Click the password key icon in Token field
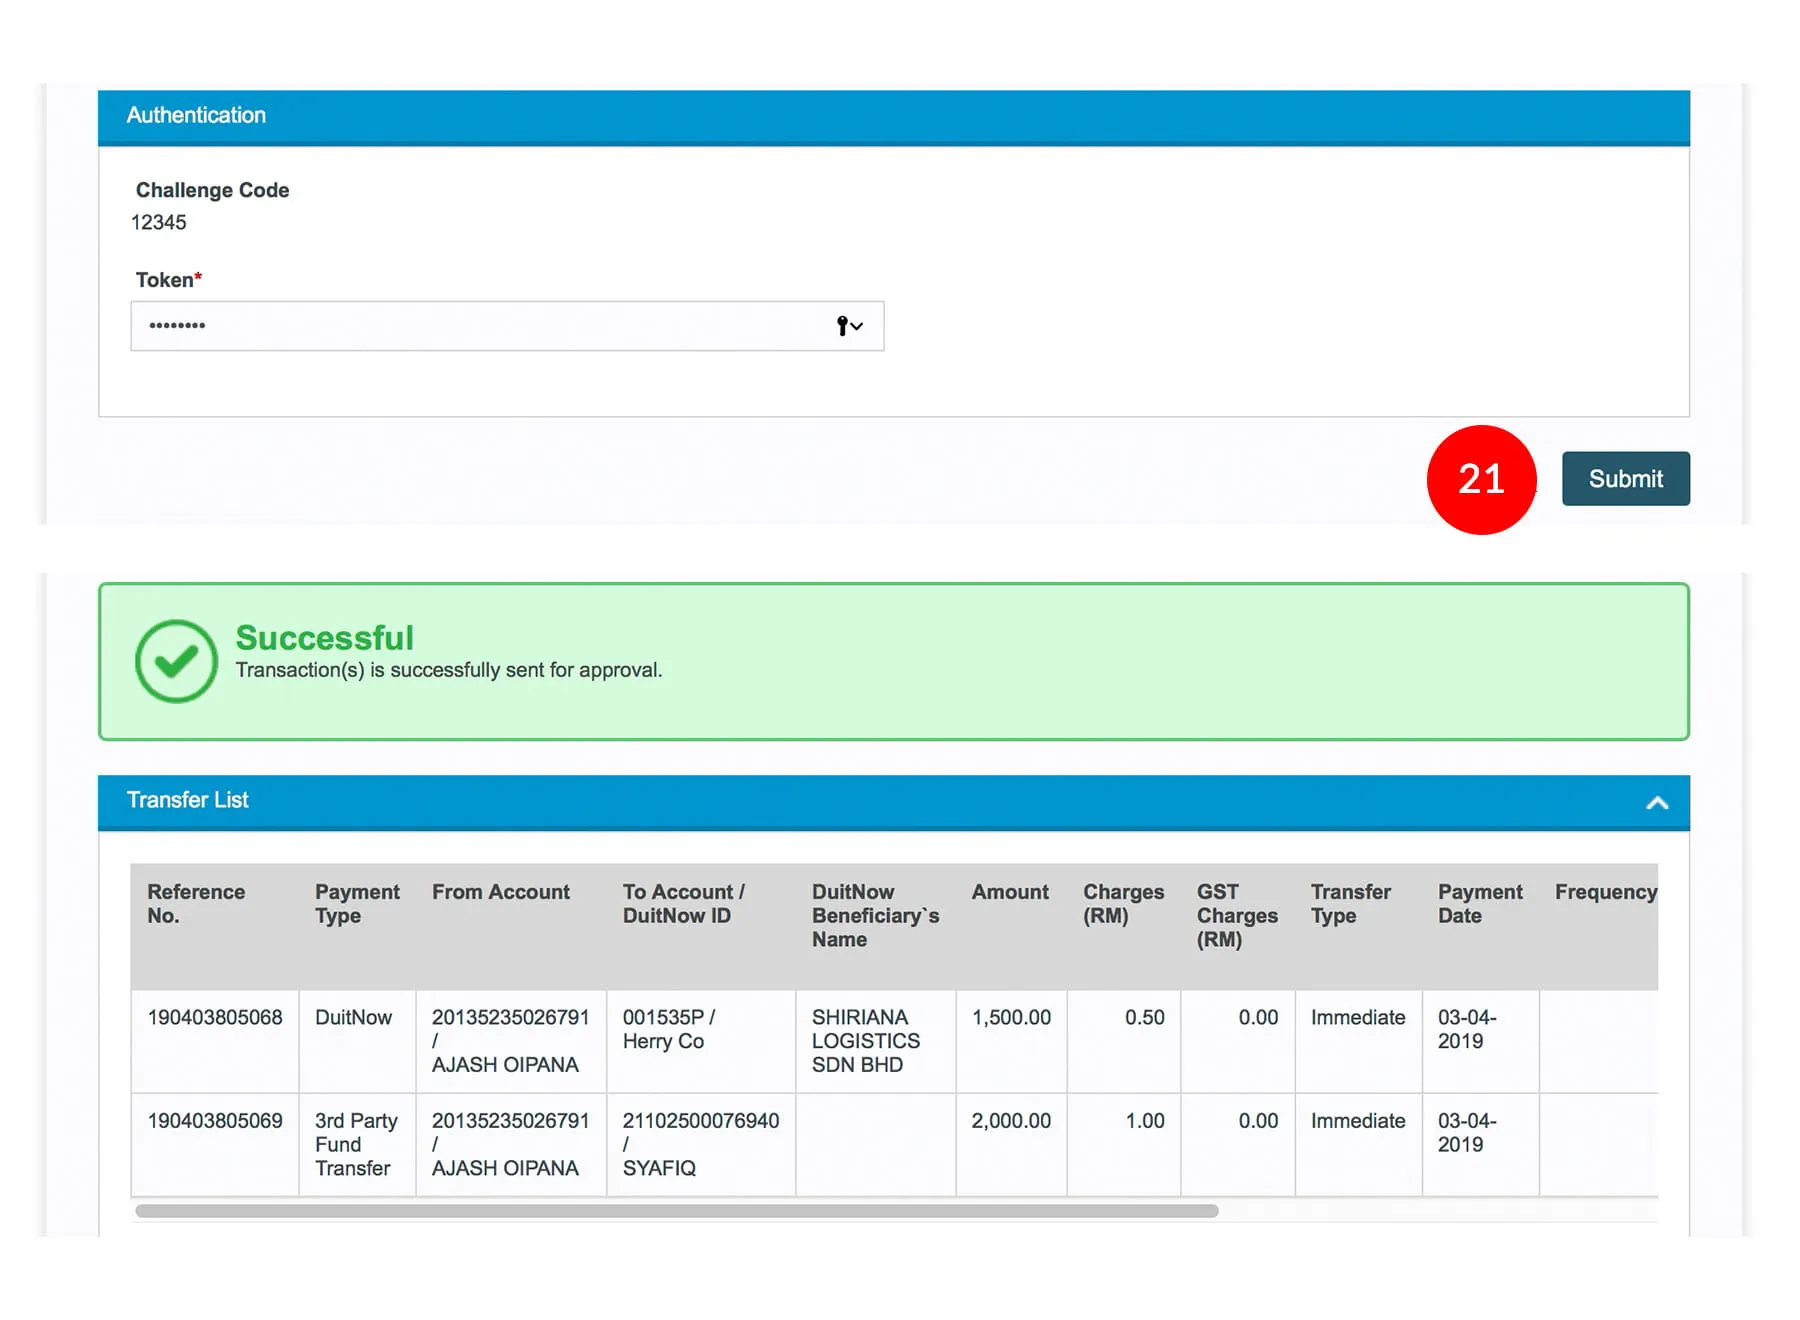The width and height of the screenshot is (1800, 1320). coord(848,326)
